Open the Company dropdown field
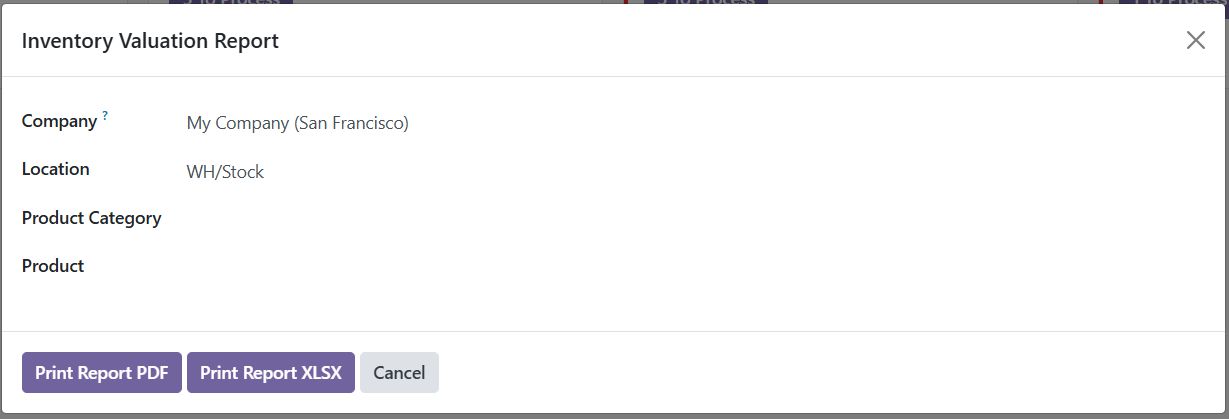 click(x=690, y=124)
